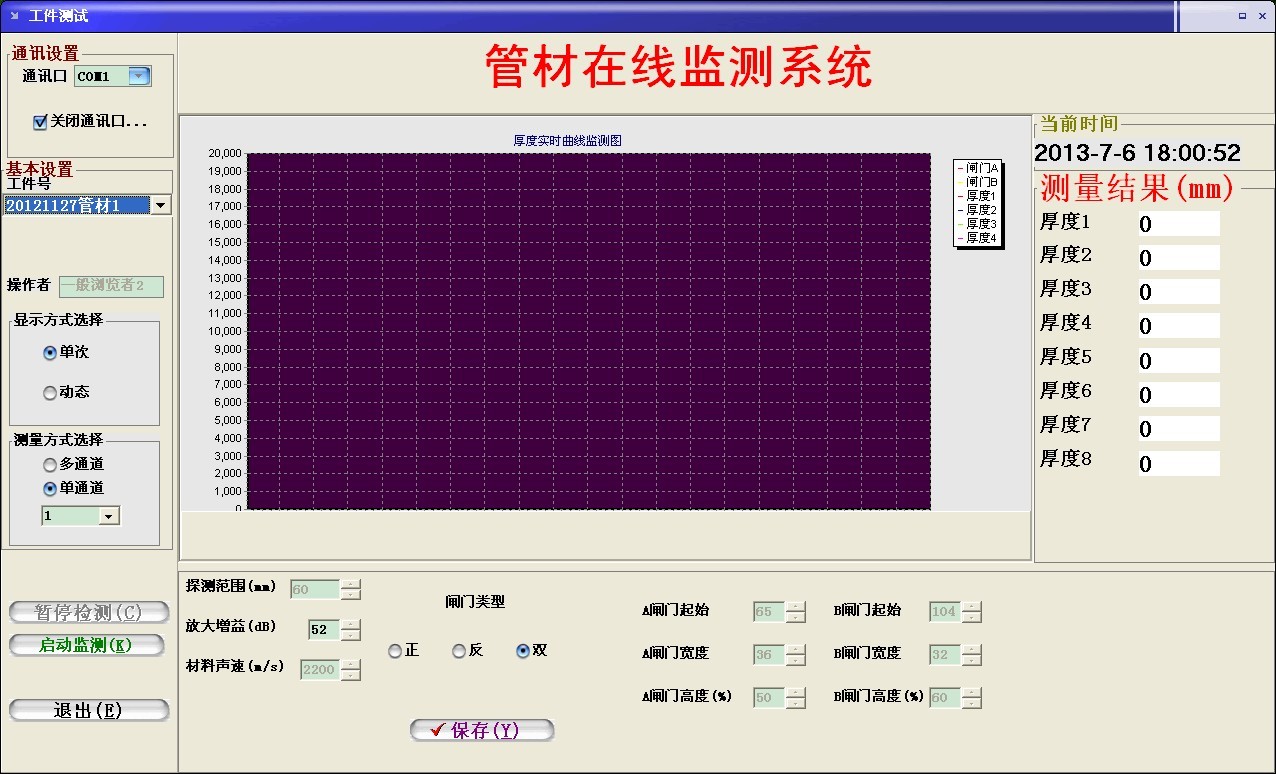Open the 通讯口 COM1 dropdown
This screenshot has width=1276, height=774.
point(139,76)
